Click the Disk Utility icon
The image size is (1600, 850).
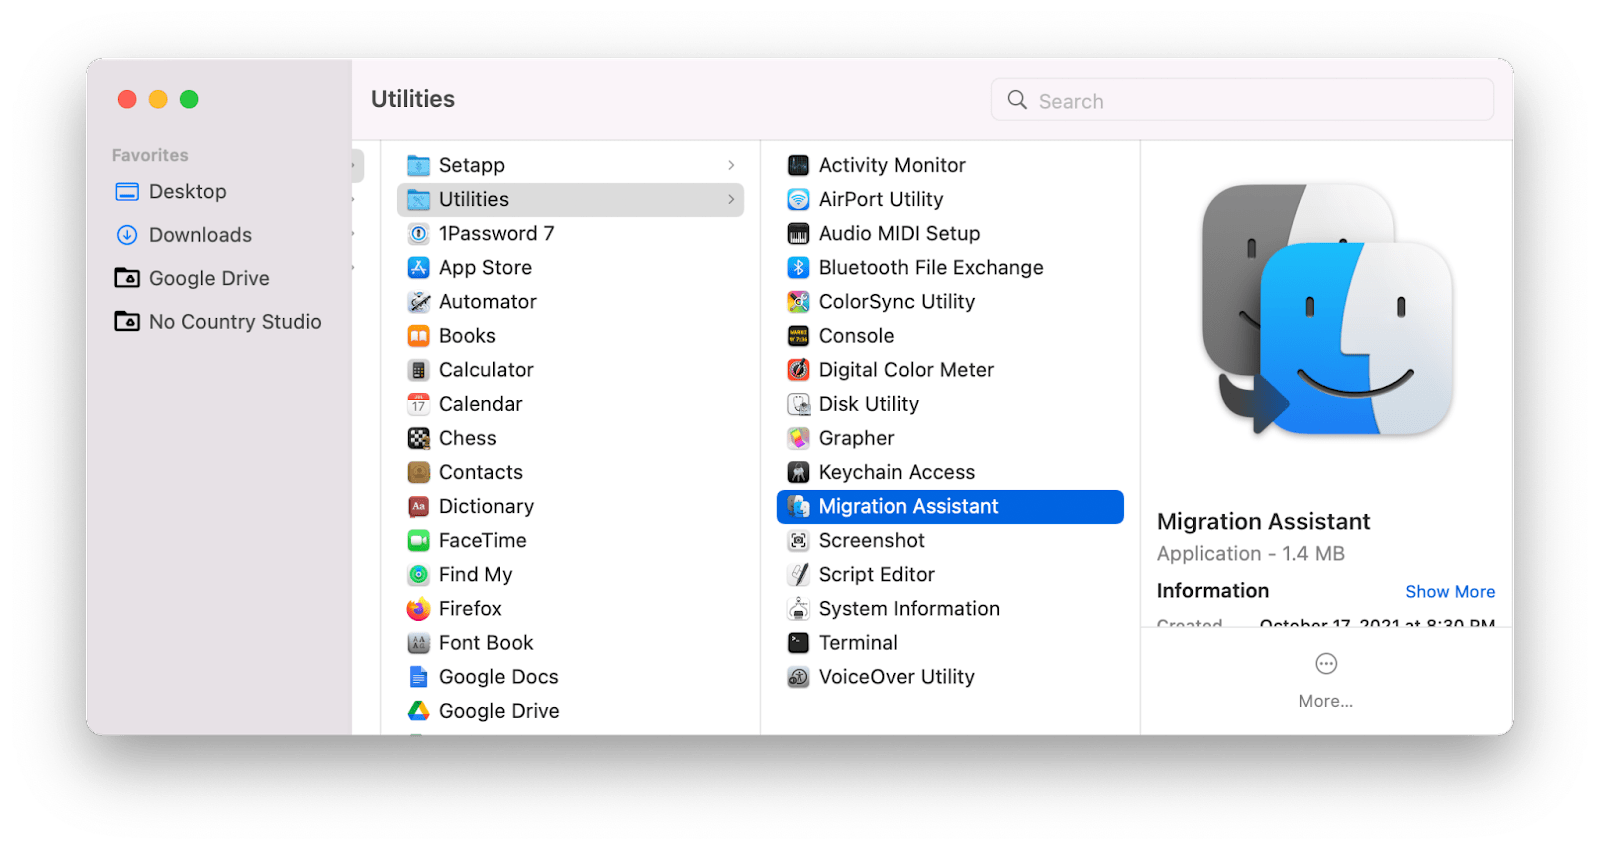point(798,404)
